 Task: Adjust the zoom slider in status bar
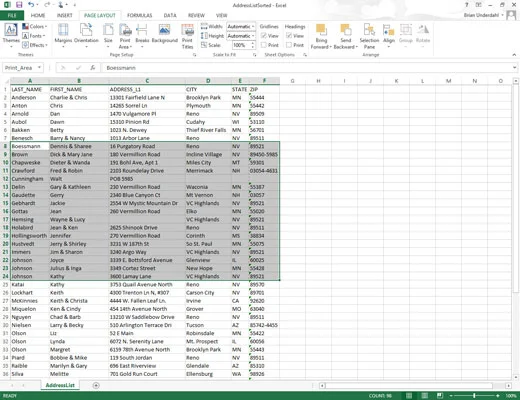click(474, 396)
